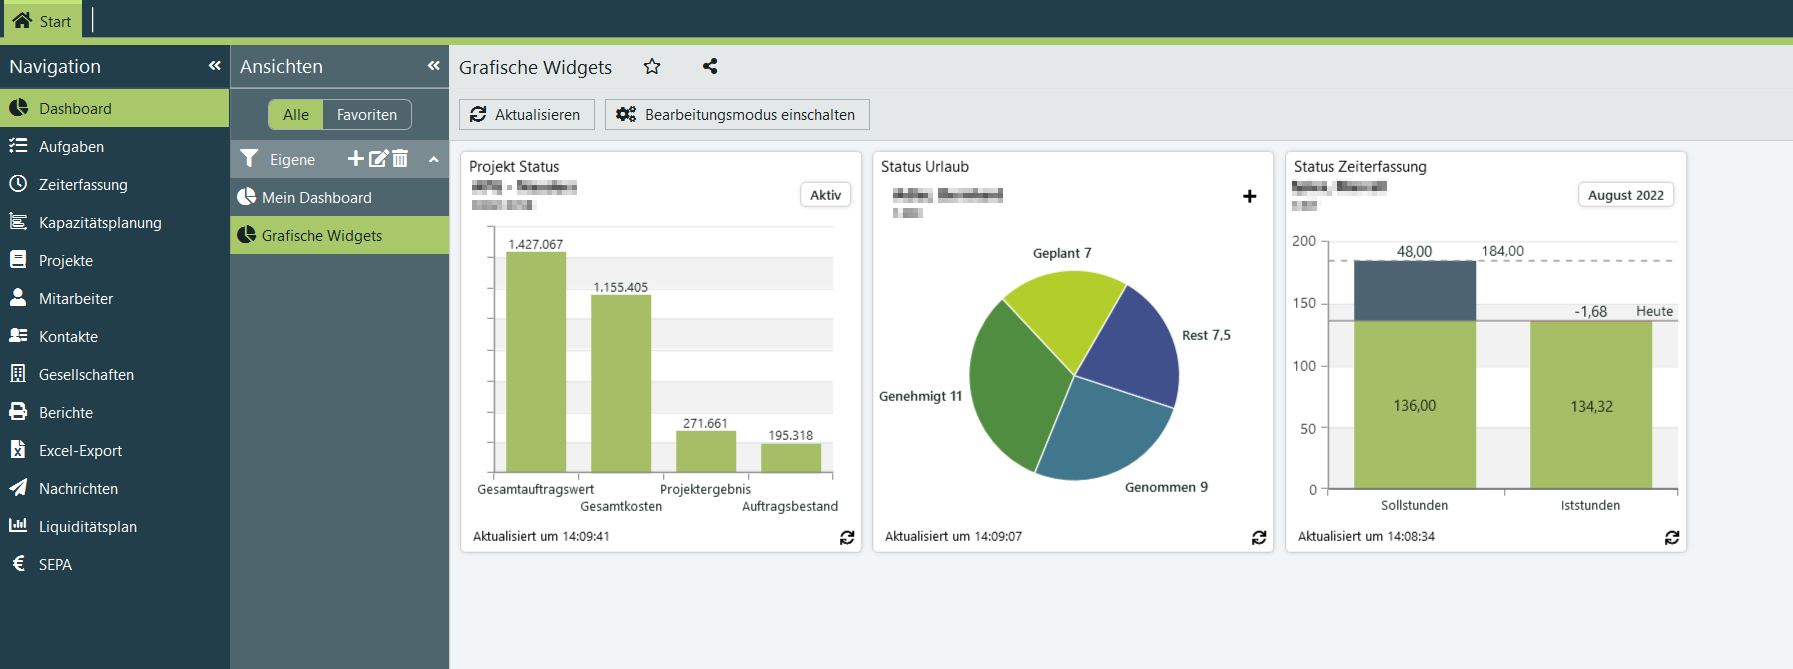Collapse the Eigene views group
1793x669 pixels.
tap(434, 159)
